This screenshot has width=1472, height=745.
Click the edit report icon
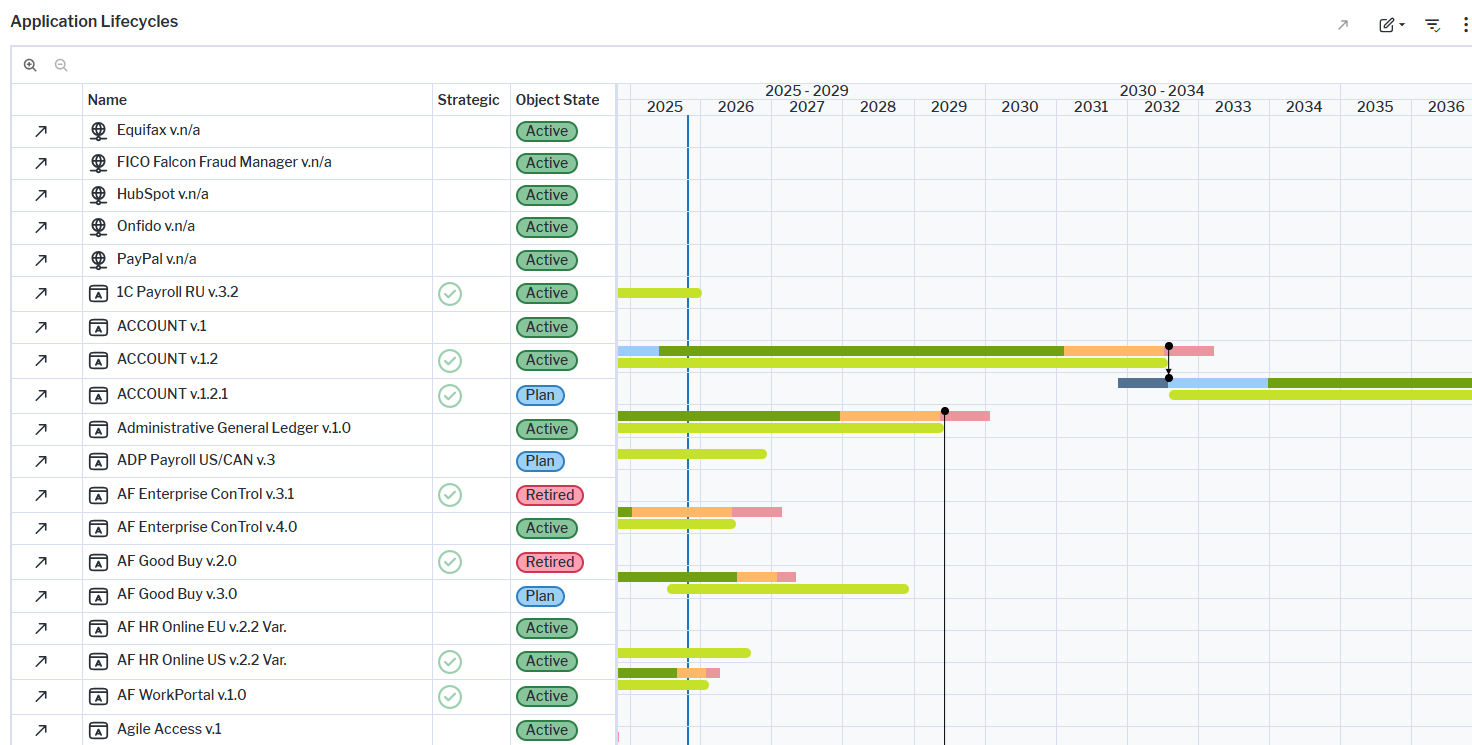pos(1385,24)
